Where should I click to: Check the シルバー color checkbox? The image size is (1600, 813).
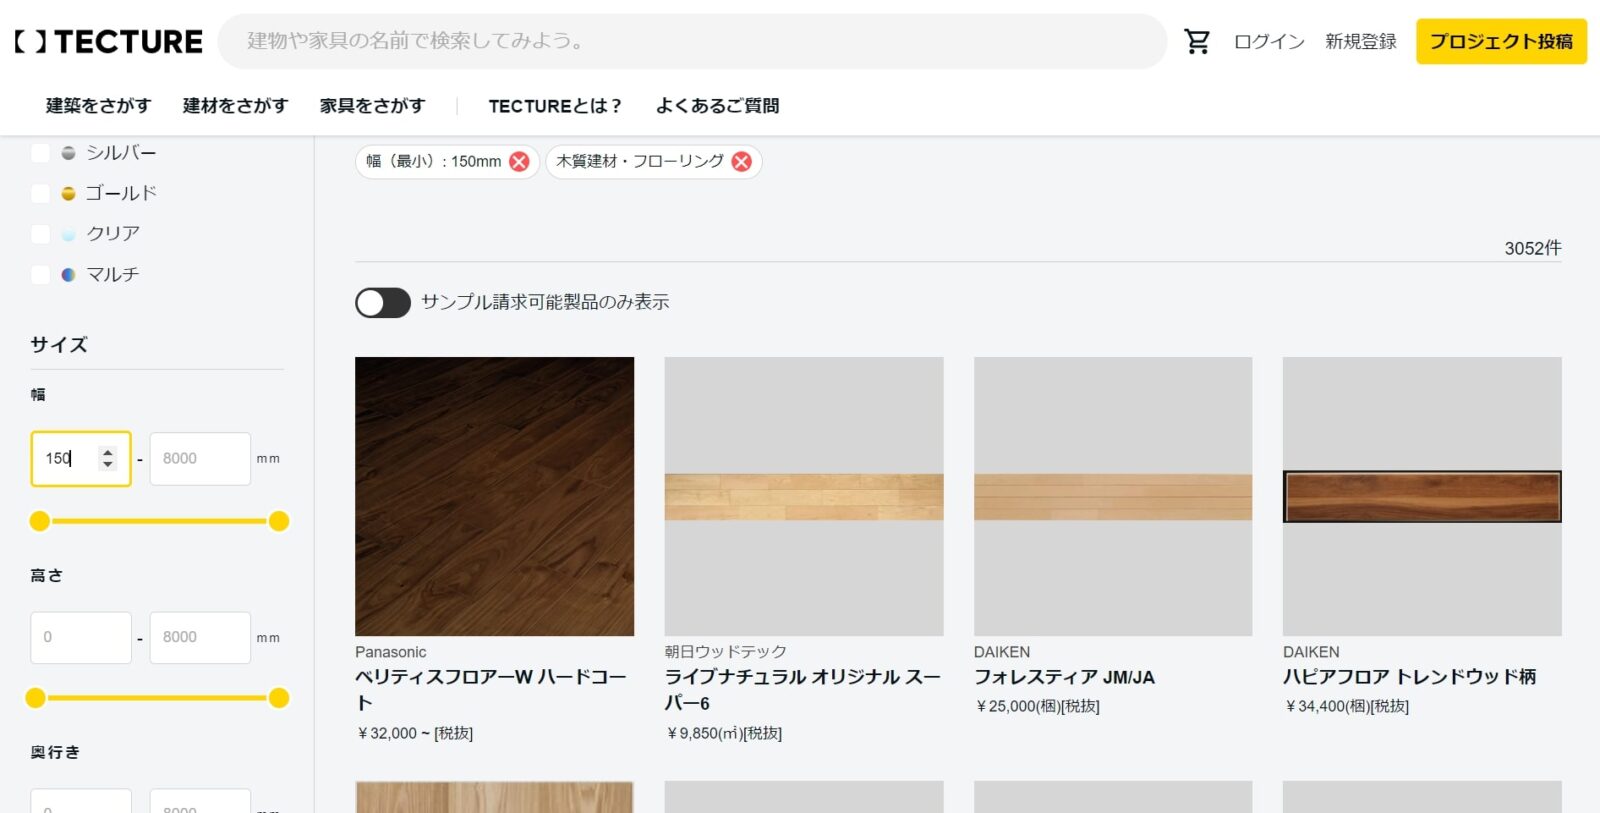[x=41, y=153]
